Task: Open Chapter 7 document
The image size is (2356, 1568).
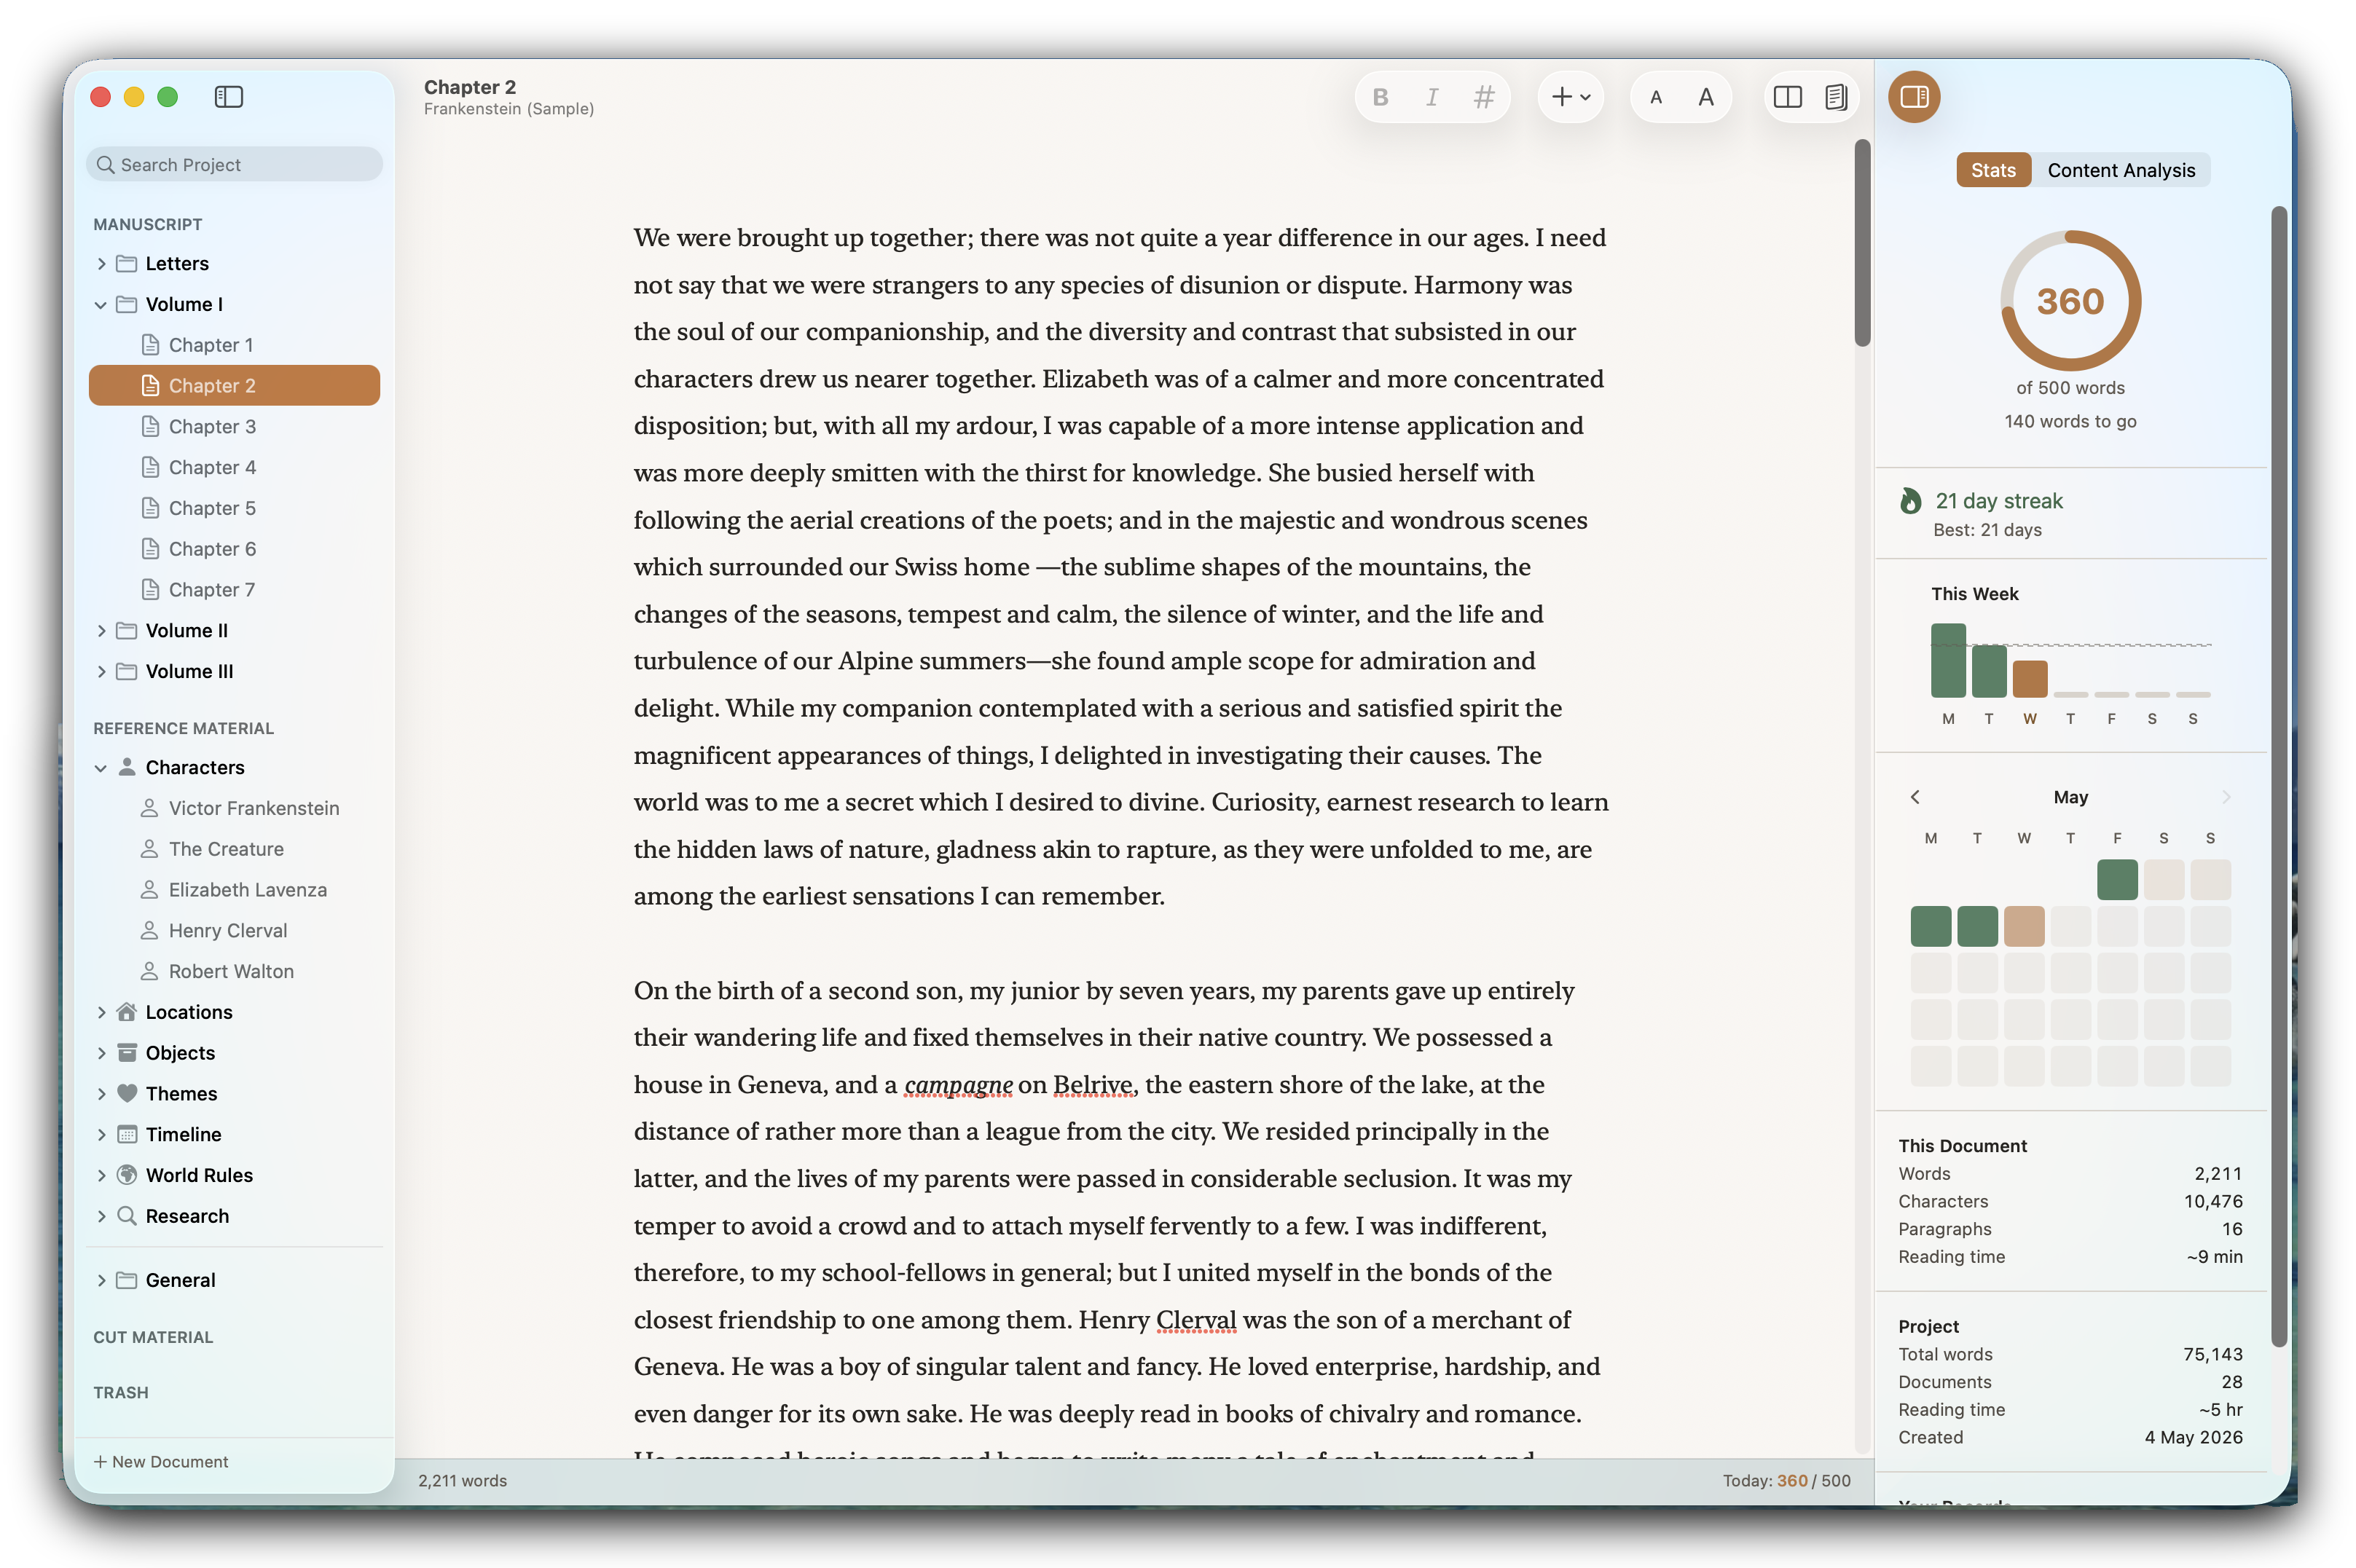Action: pos(235,590)
